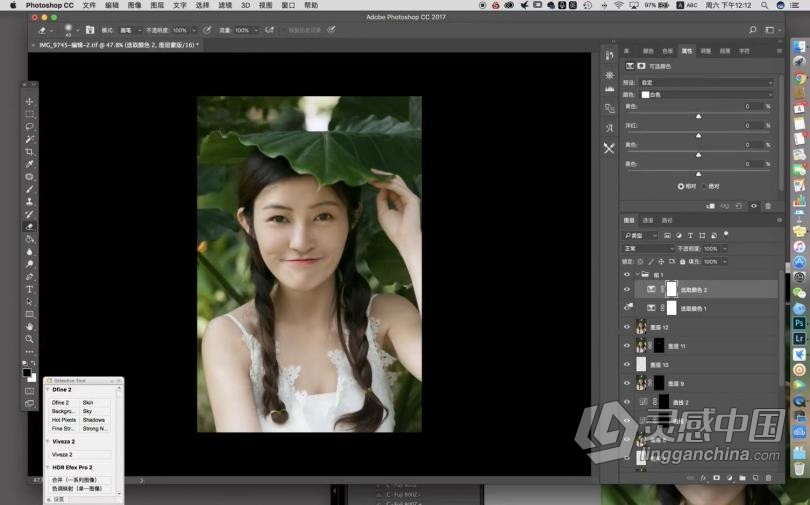
Task: Select the Healing Brush tool
Action: (x=29, y=177)
